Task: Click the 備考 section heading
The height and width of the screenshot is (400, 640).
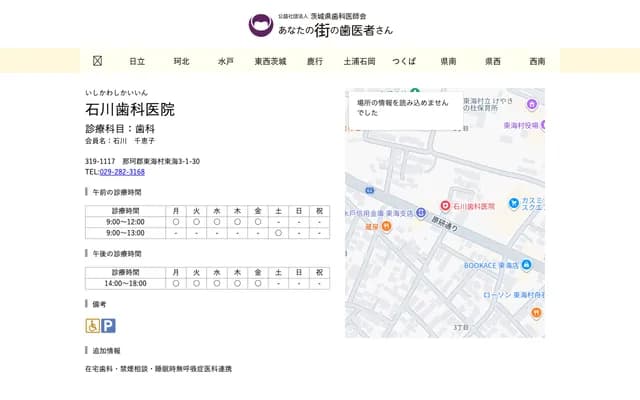Action: tap(99, 304)
